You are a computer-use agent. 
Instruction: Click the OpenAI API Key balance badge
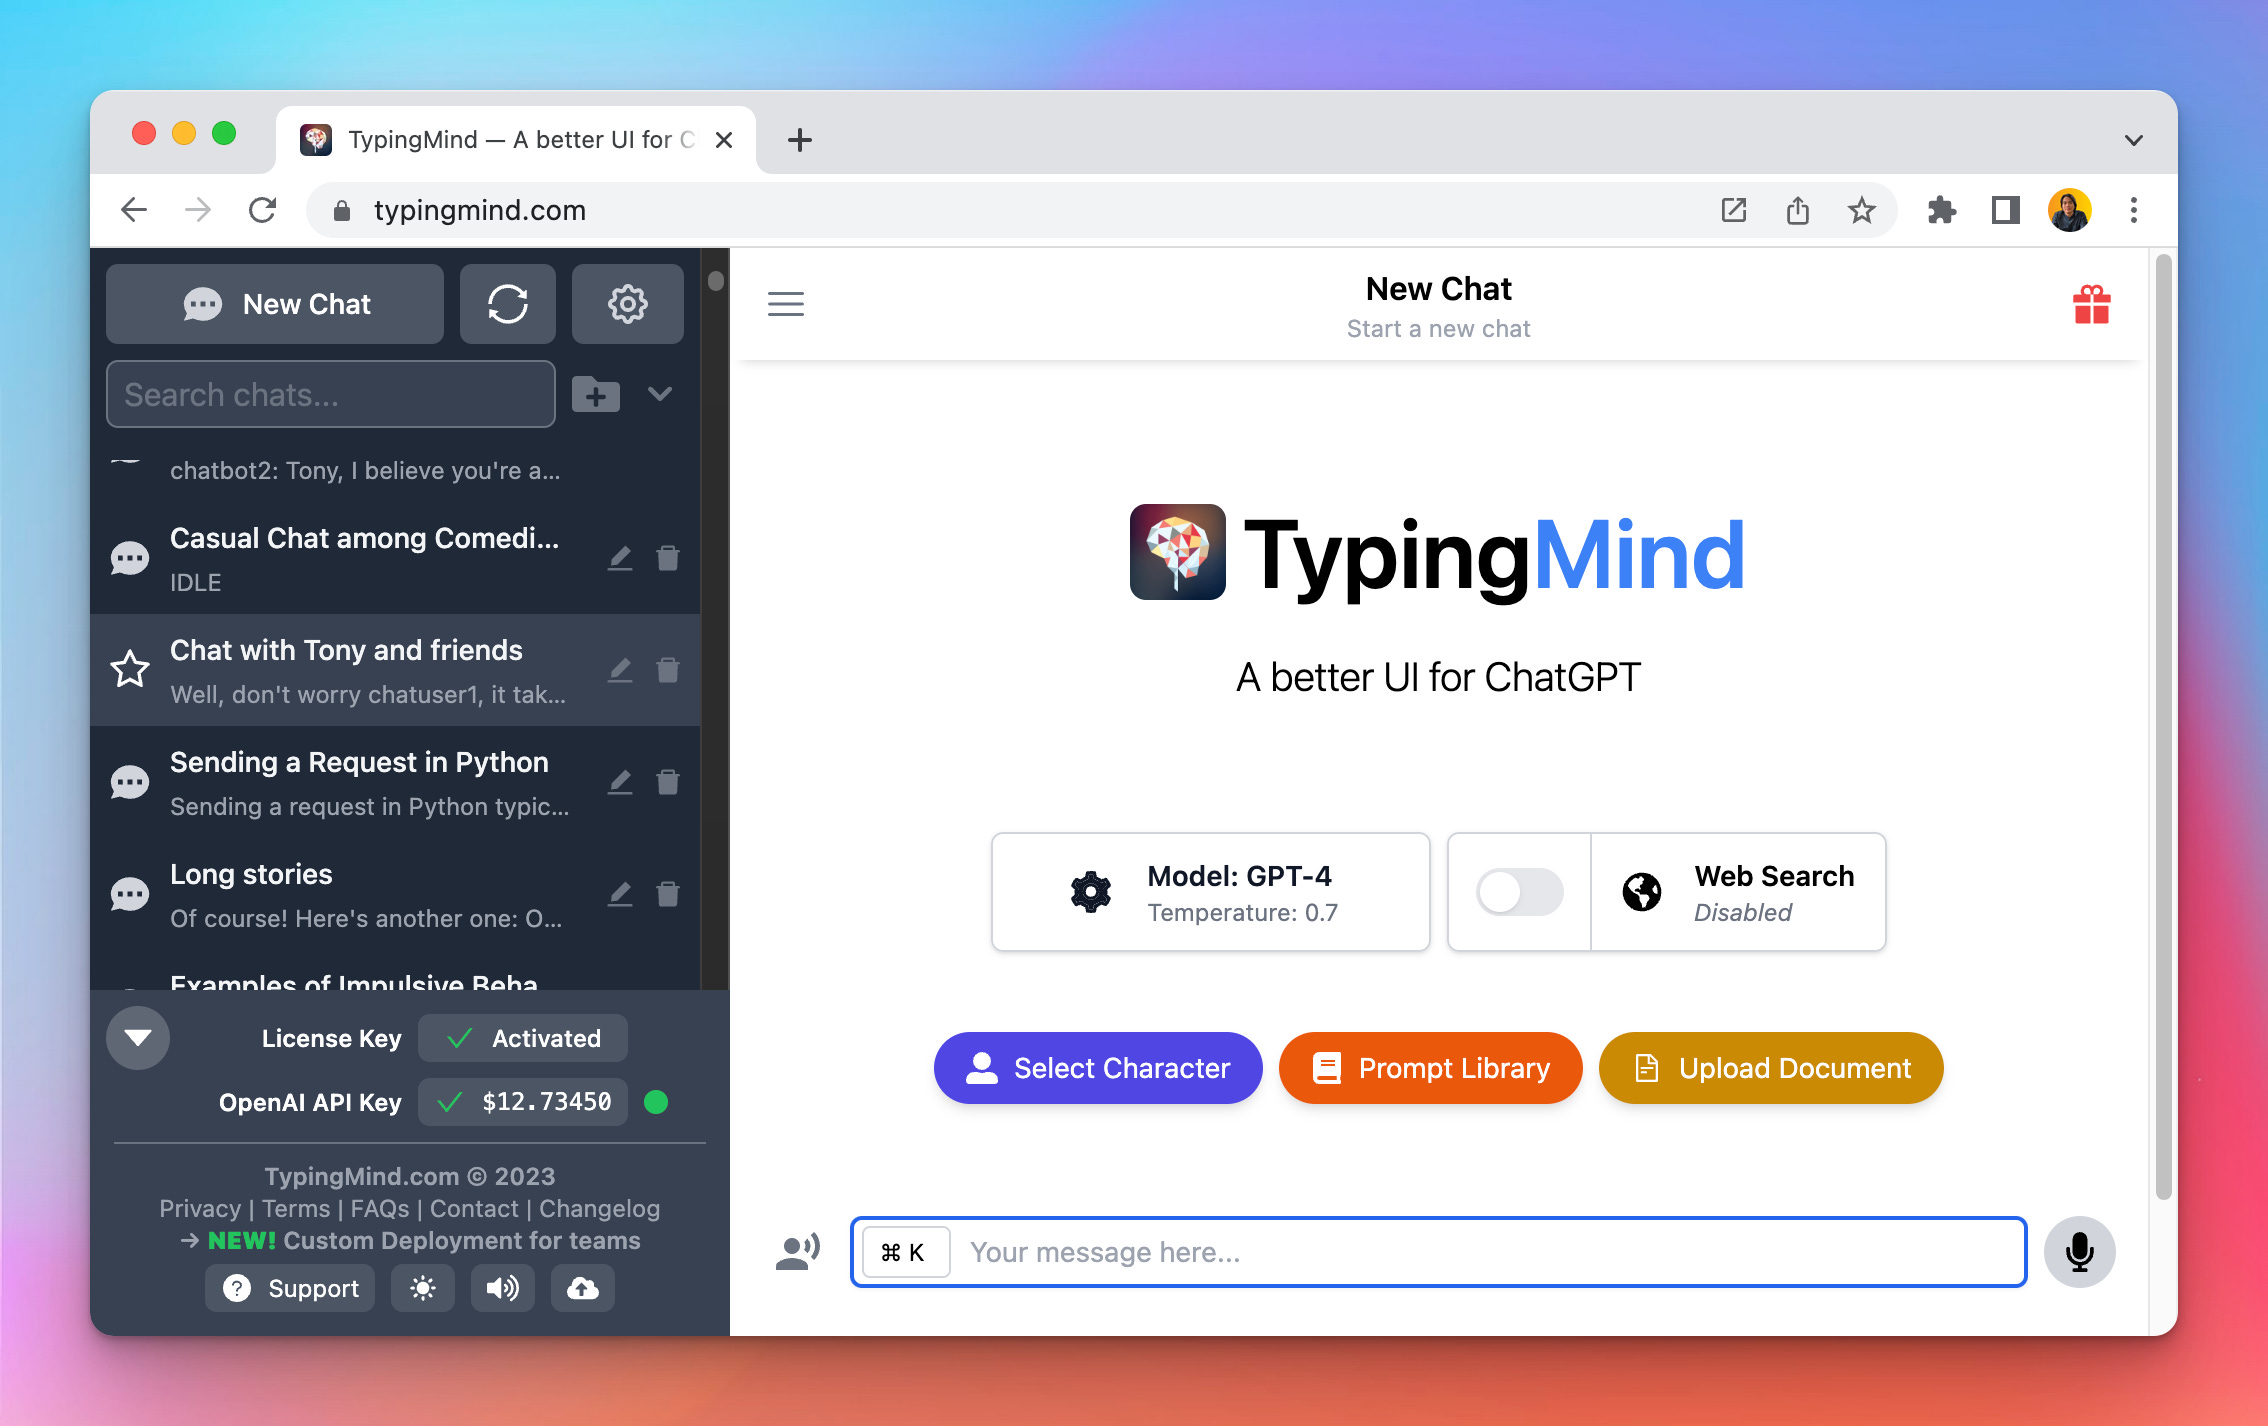(x=523, y=1102)
